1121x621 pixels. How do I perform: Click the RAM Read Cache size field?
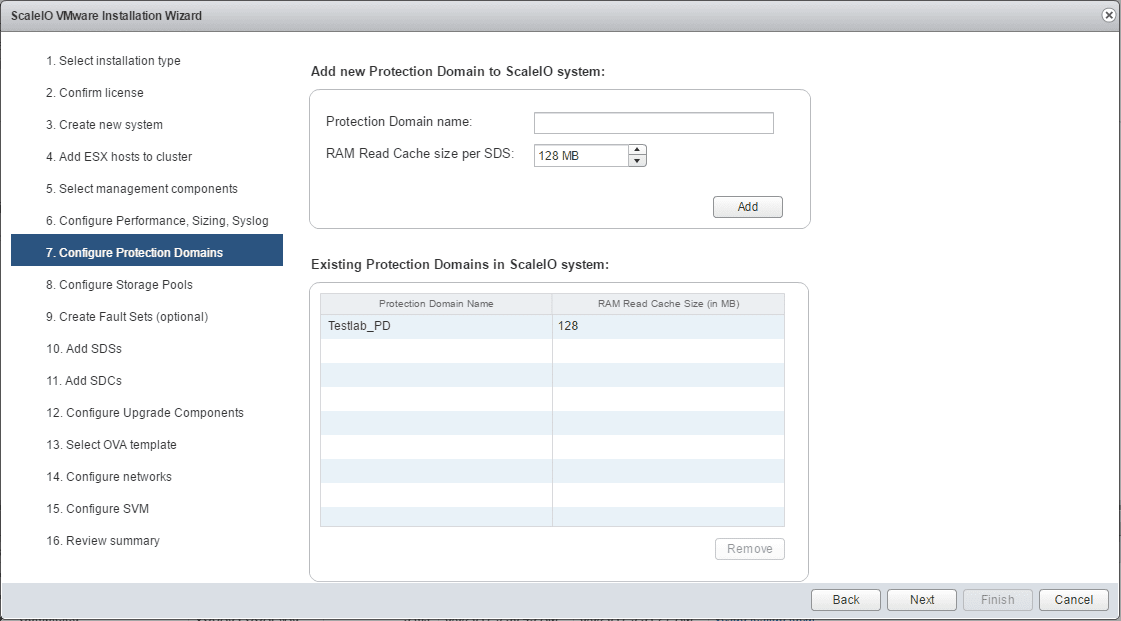(581, 155)
